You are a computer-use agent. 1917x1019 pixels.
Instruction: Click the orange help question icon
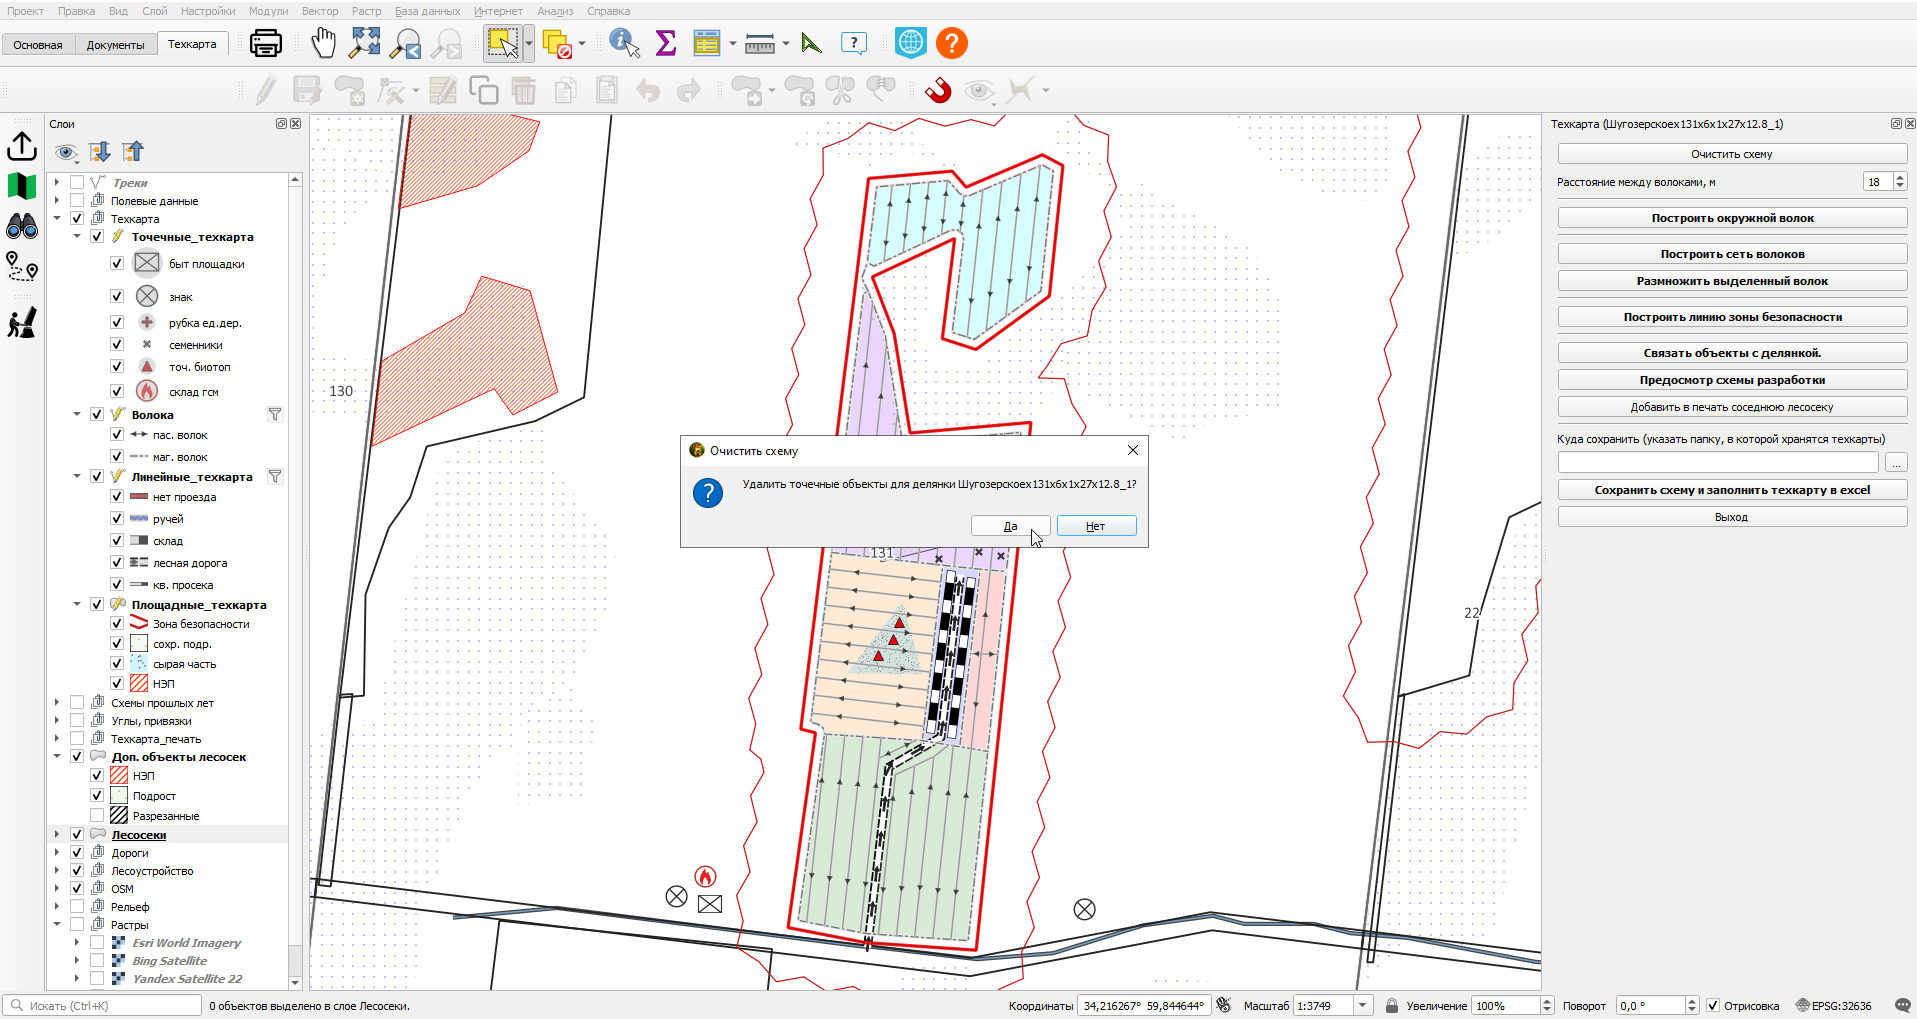(x=952, y=43)
